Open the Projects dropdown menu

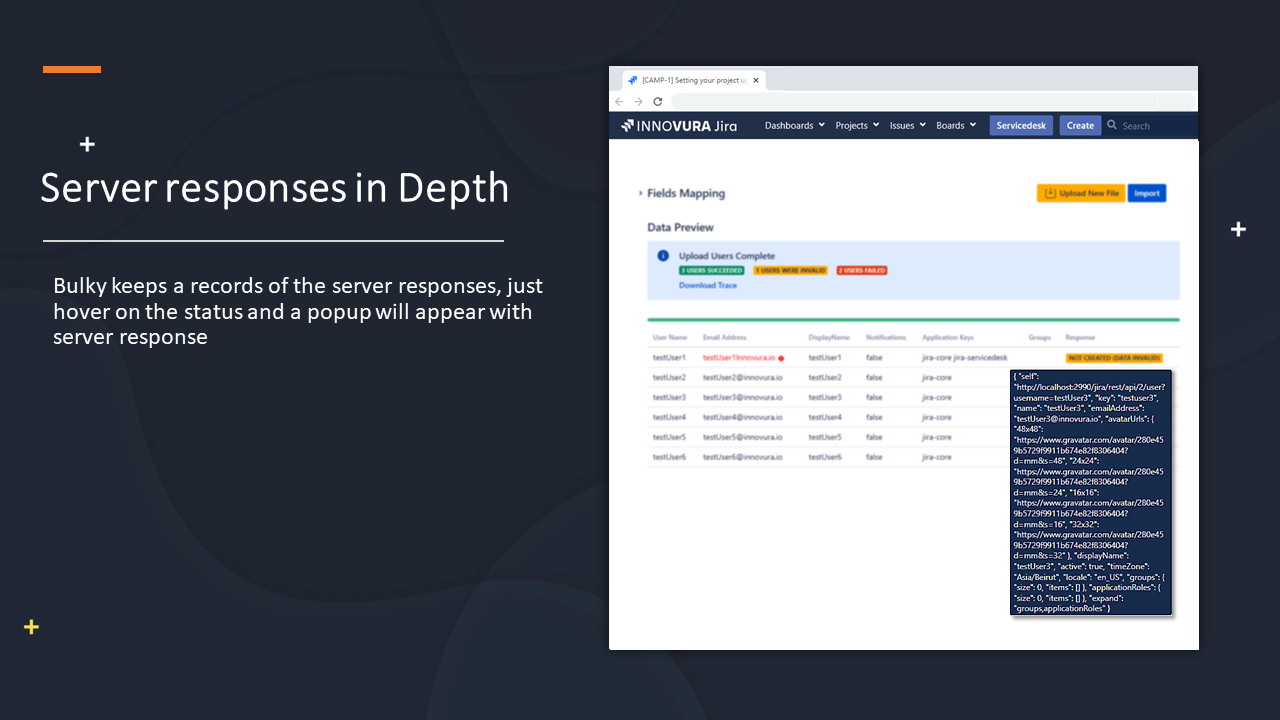click(857, 126)
